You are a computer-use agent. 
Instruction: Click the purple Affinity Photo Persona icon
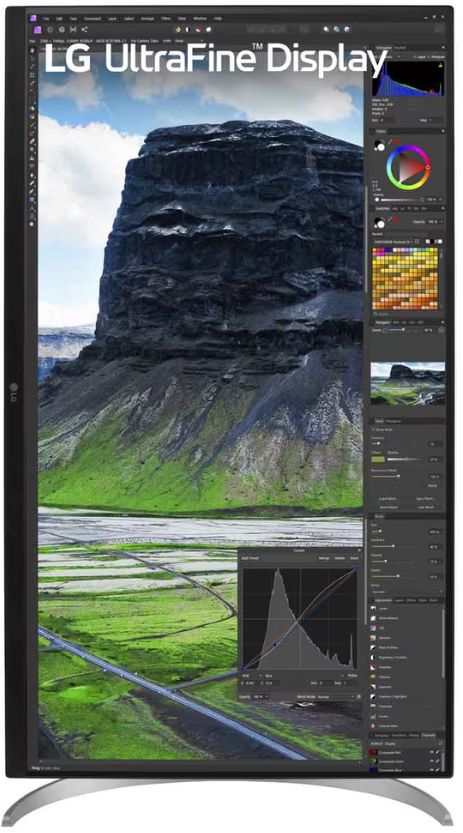point(37,30)
